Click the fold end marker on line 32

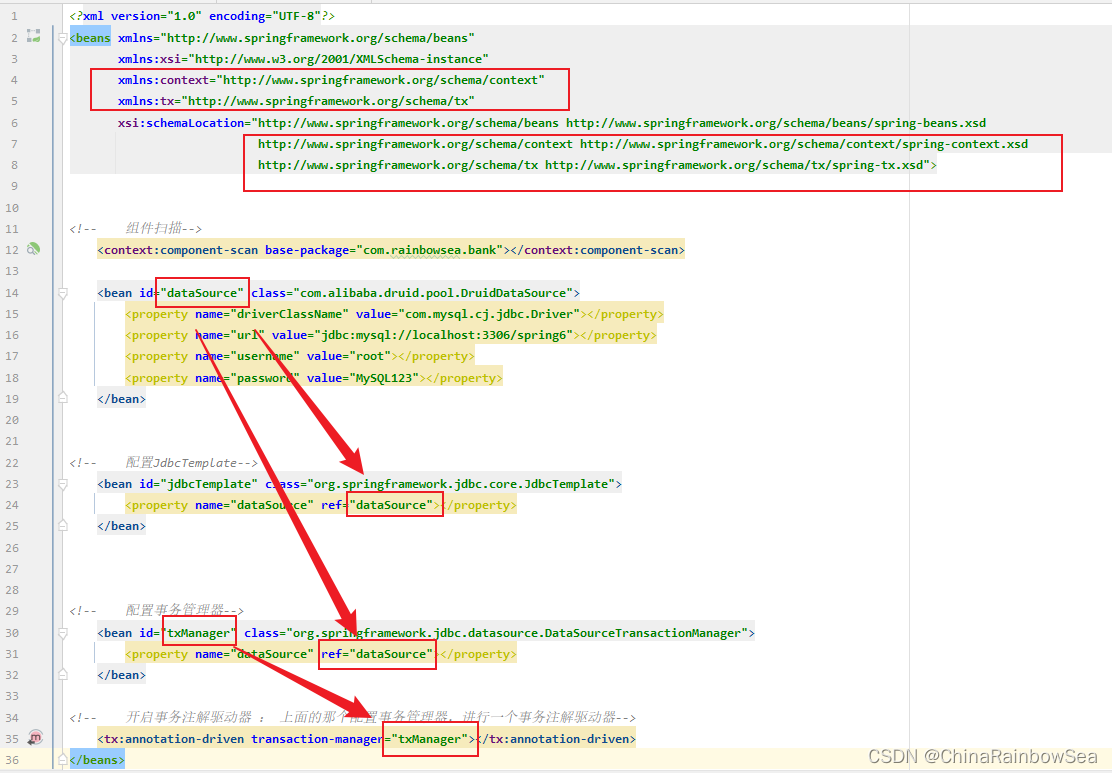tap(62, 674)
